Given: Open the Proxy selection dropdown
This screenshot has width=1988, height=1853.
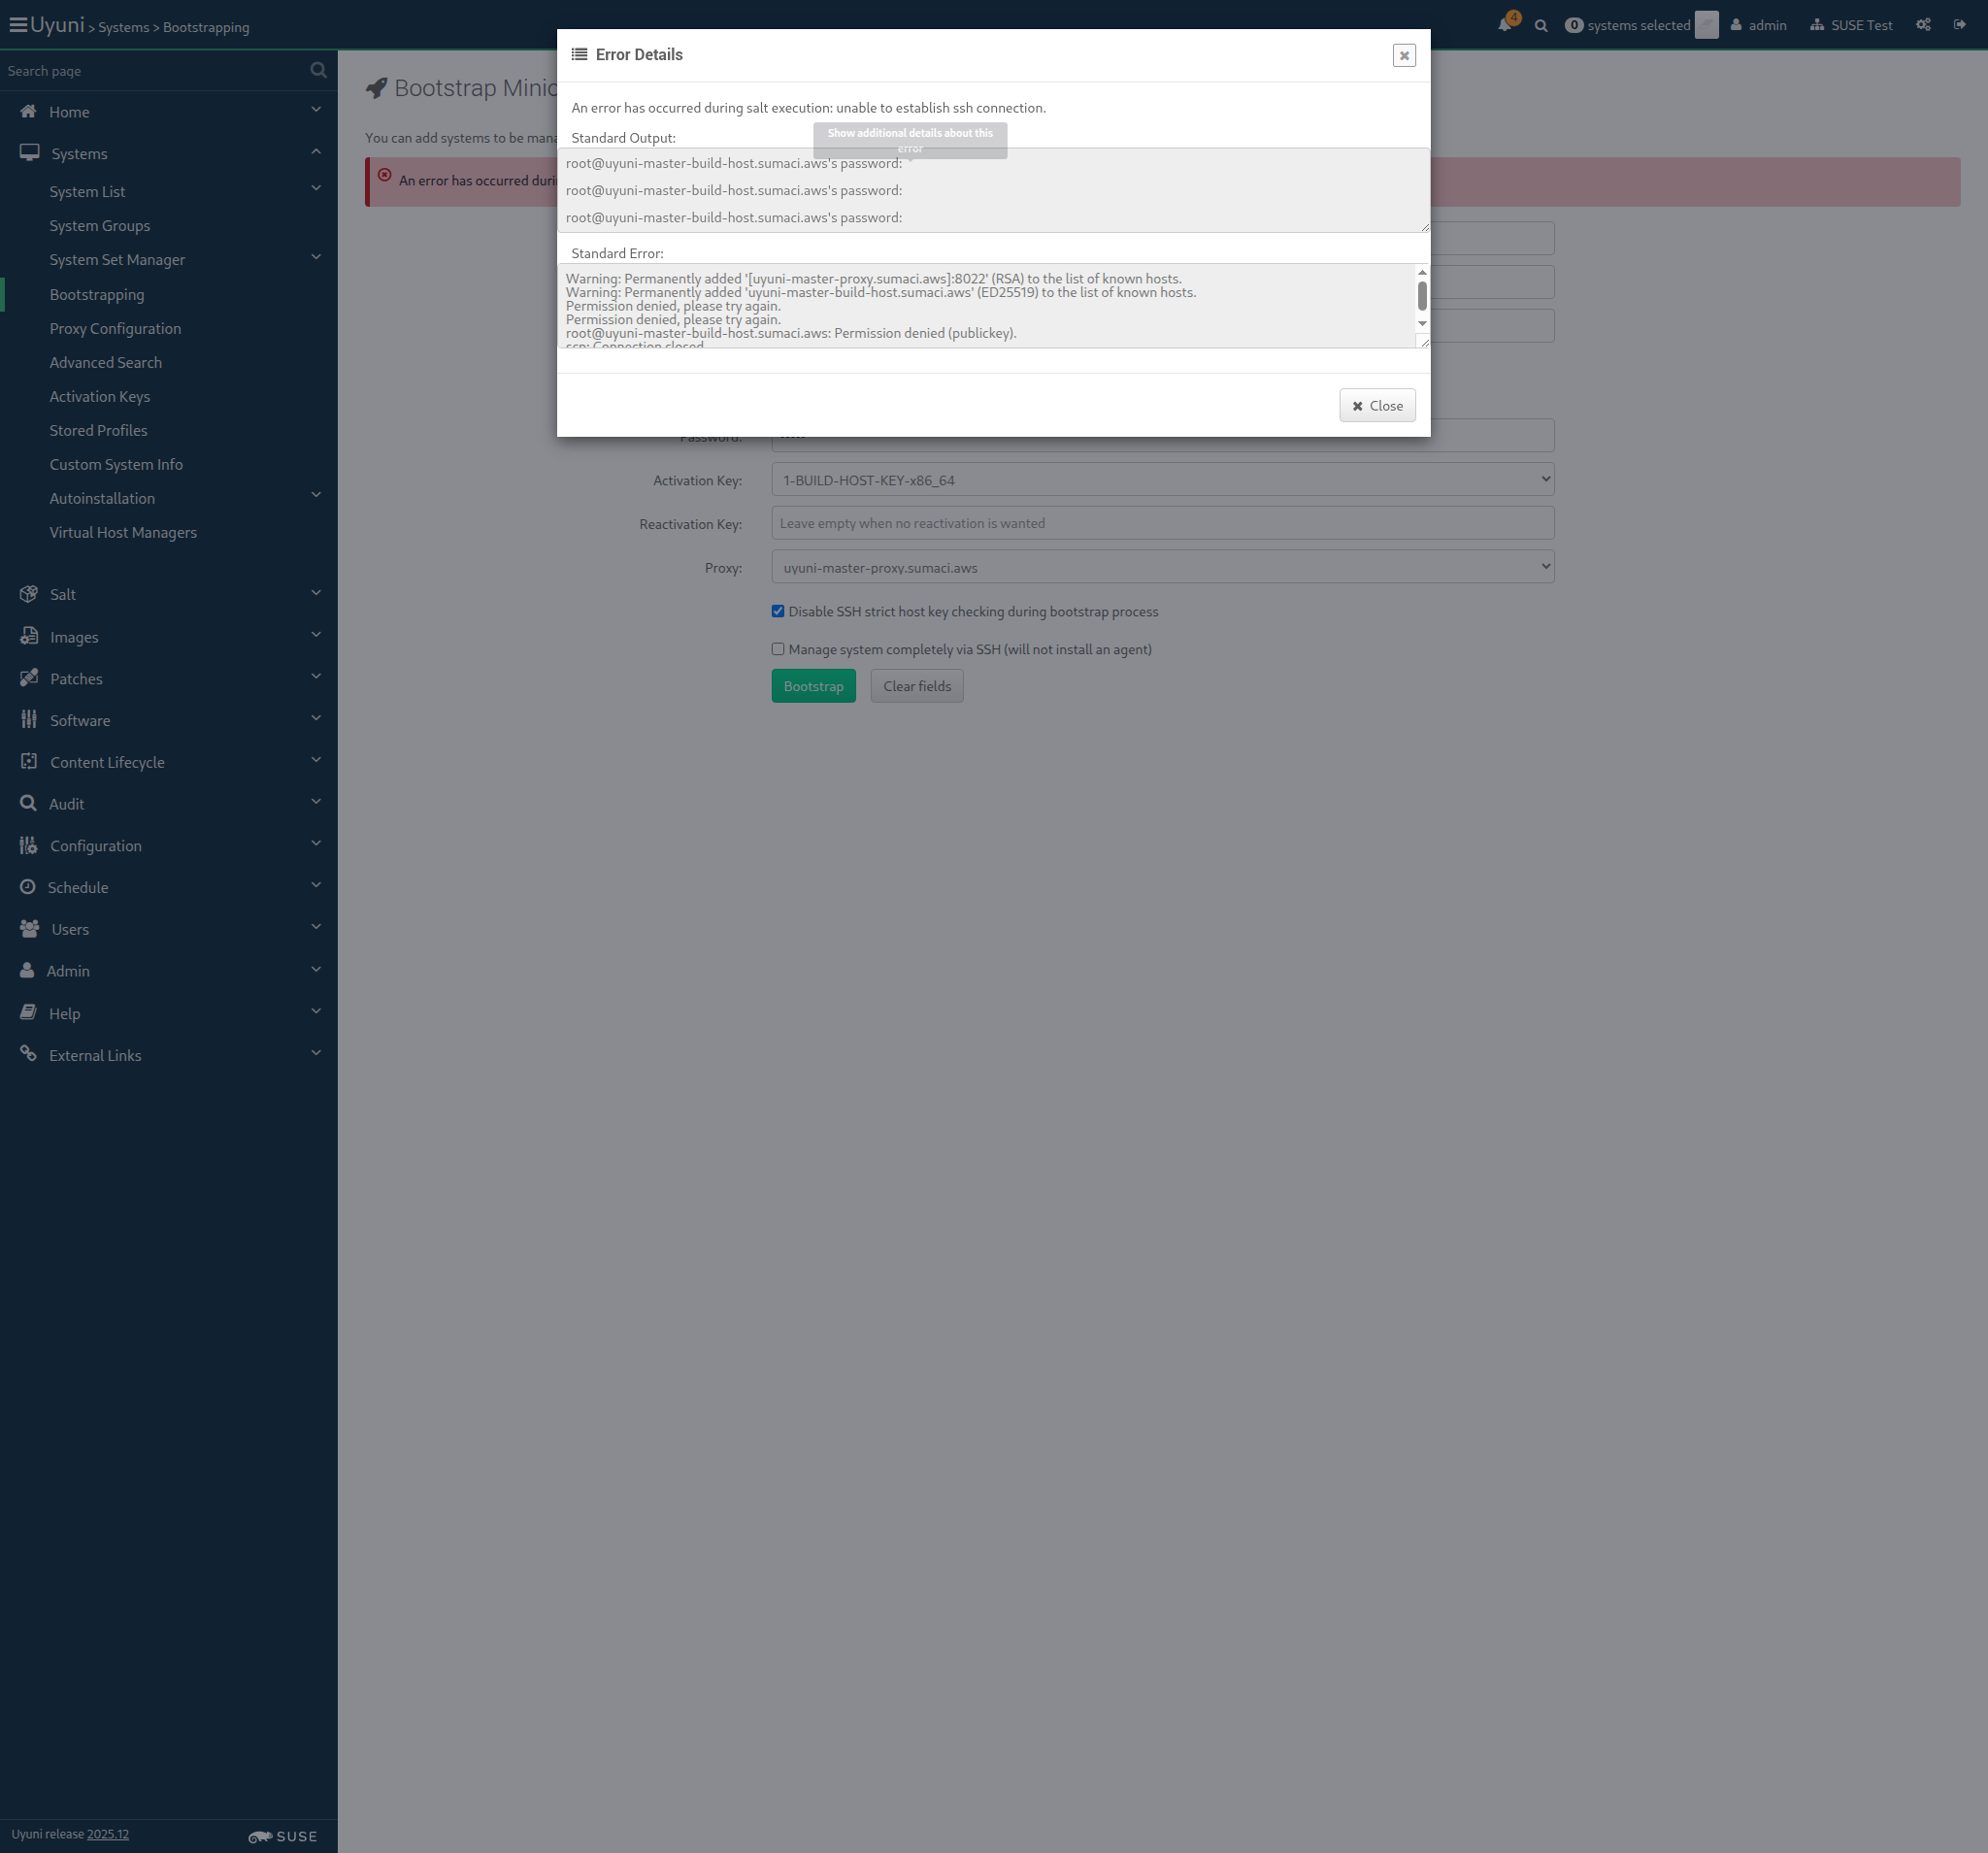Looking at the screenshot, I should (1162, 567).
